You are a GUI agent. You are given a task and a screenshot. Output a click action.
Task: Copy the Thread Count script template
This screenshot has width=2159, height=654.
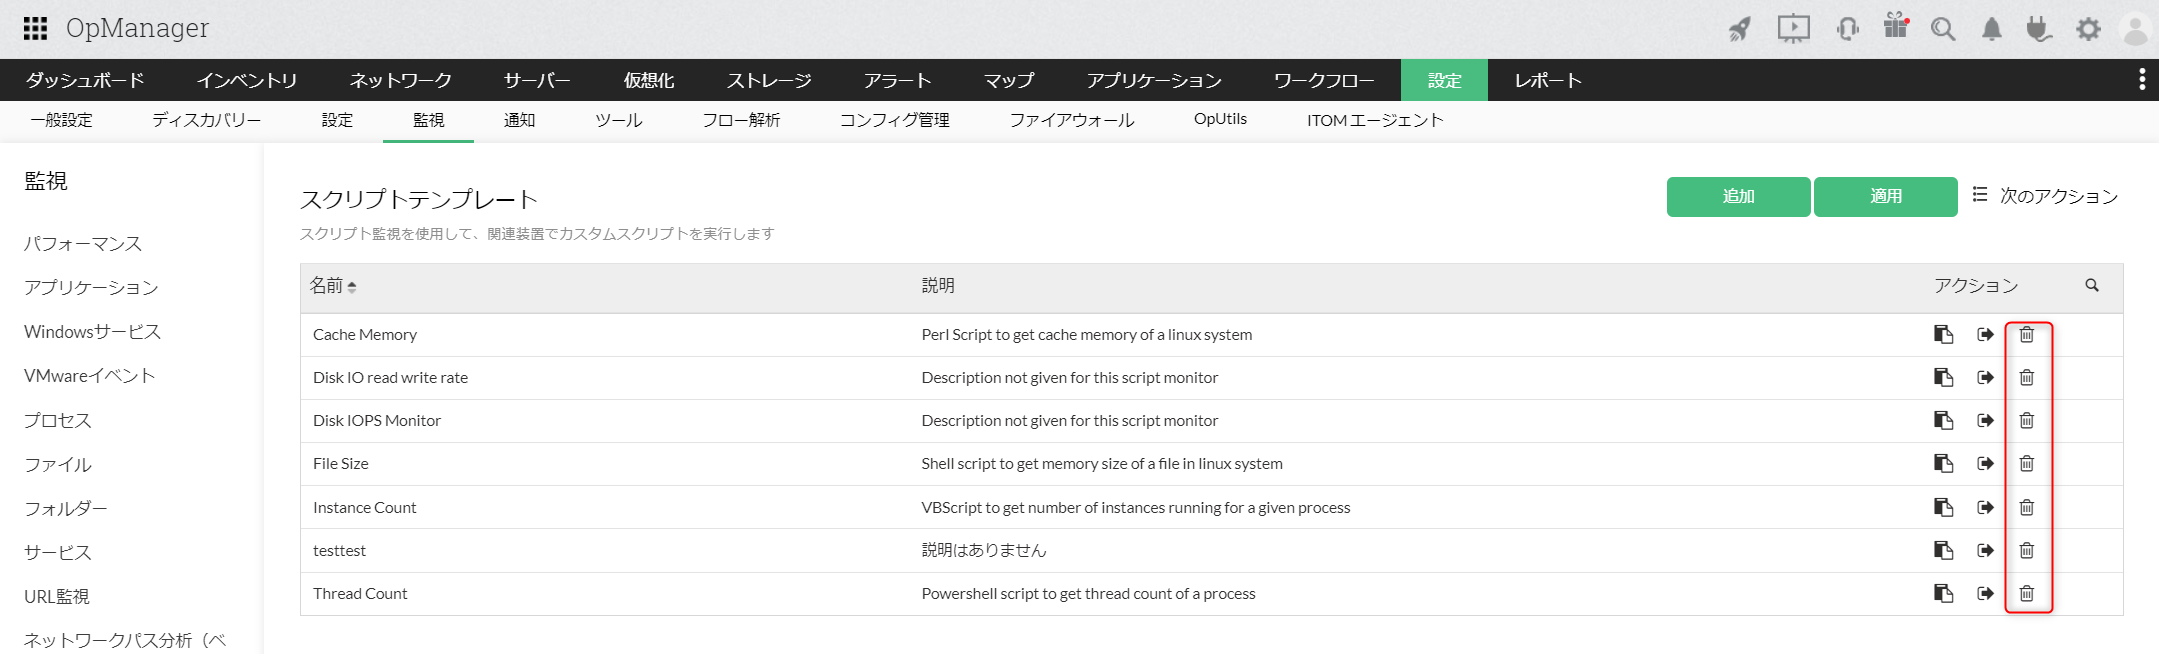[1943, 594]
